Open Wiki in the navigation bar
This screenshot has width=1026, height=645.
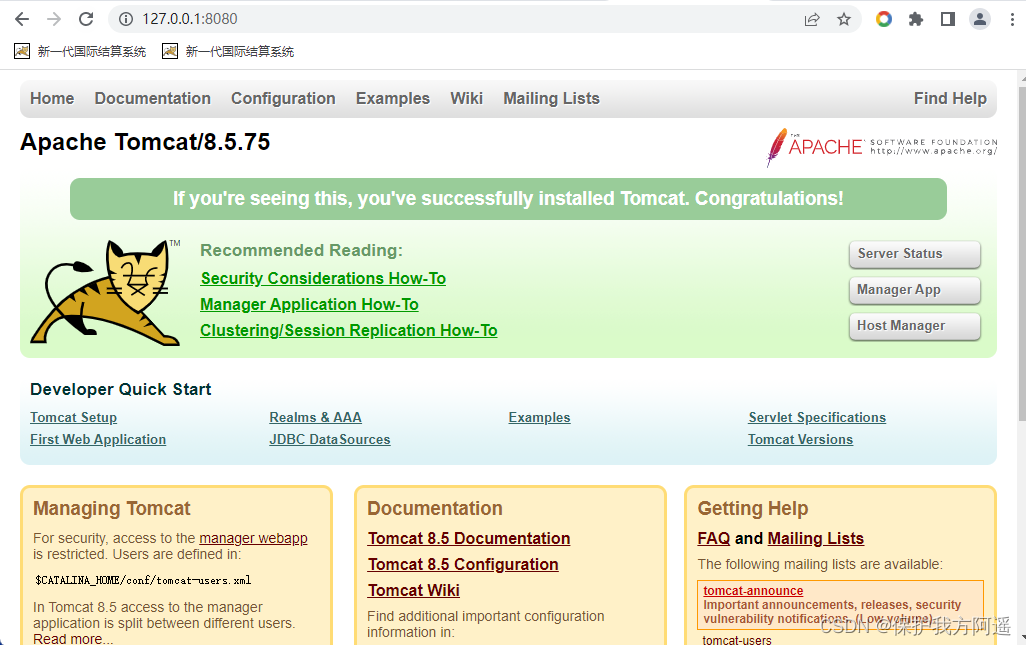(x=467, y=98)
